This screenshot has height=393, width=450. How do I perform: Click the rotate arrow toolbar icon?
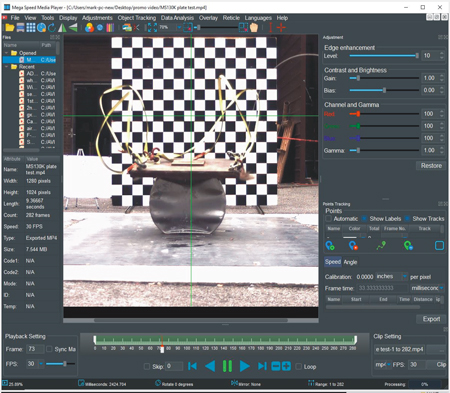(52, 28)
